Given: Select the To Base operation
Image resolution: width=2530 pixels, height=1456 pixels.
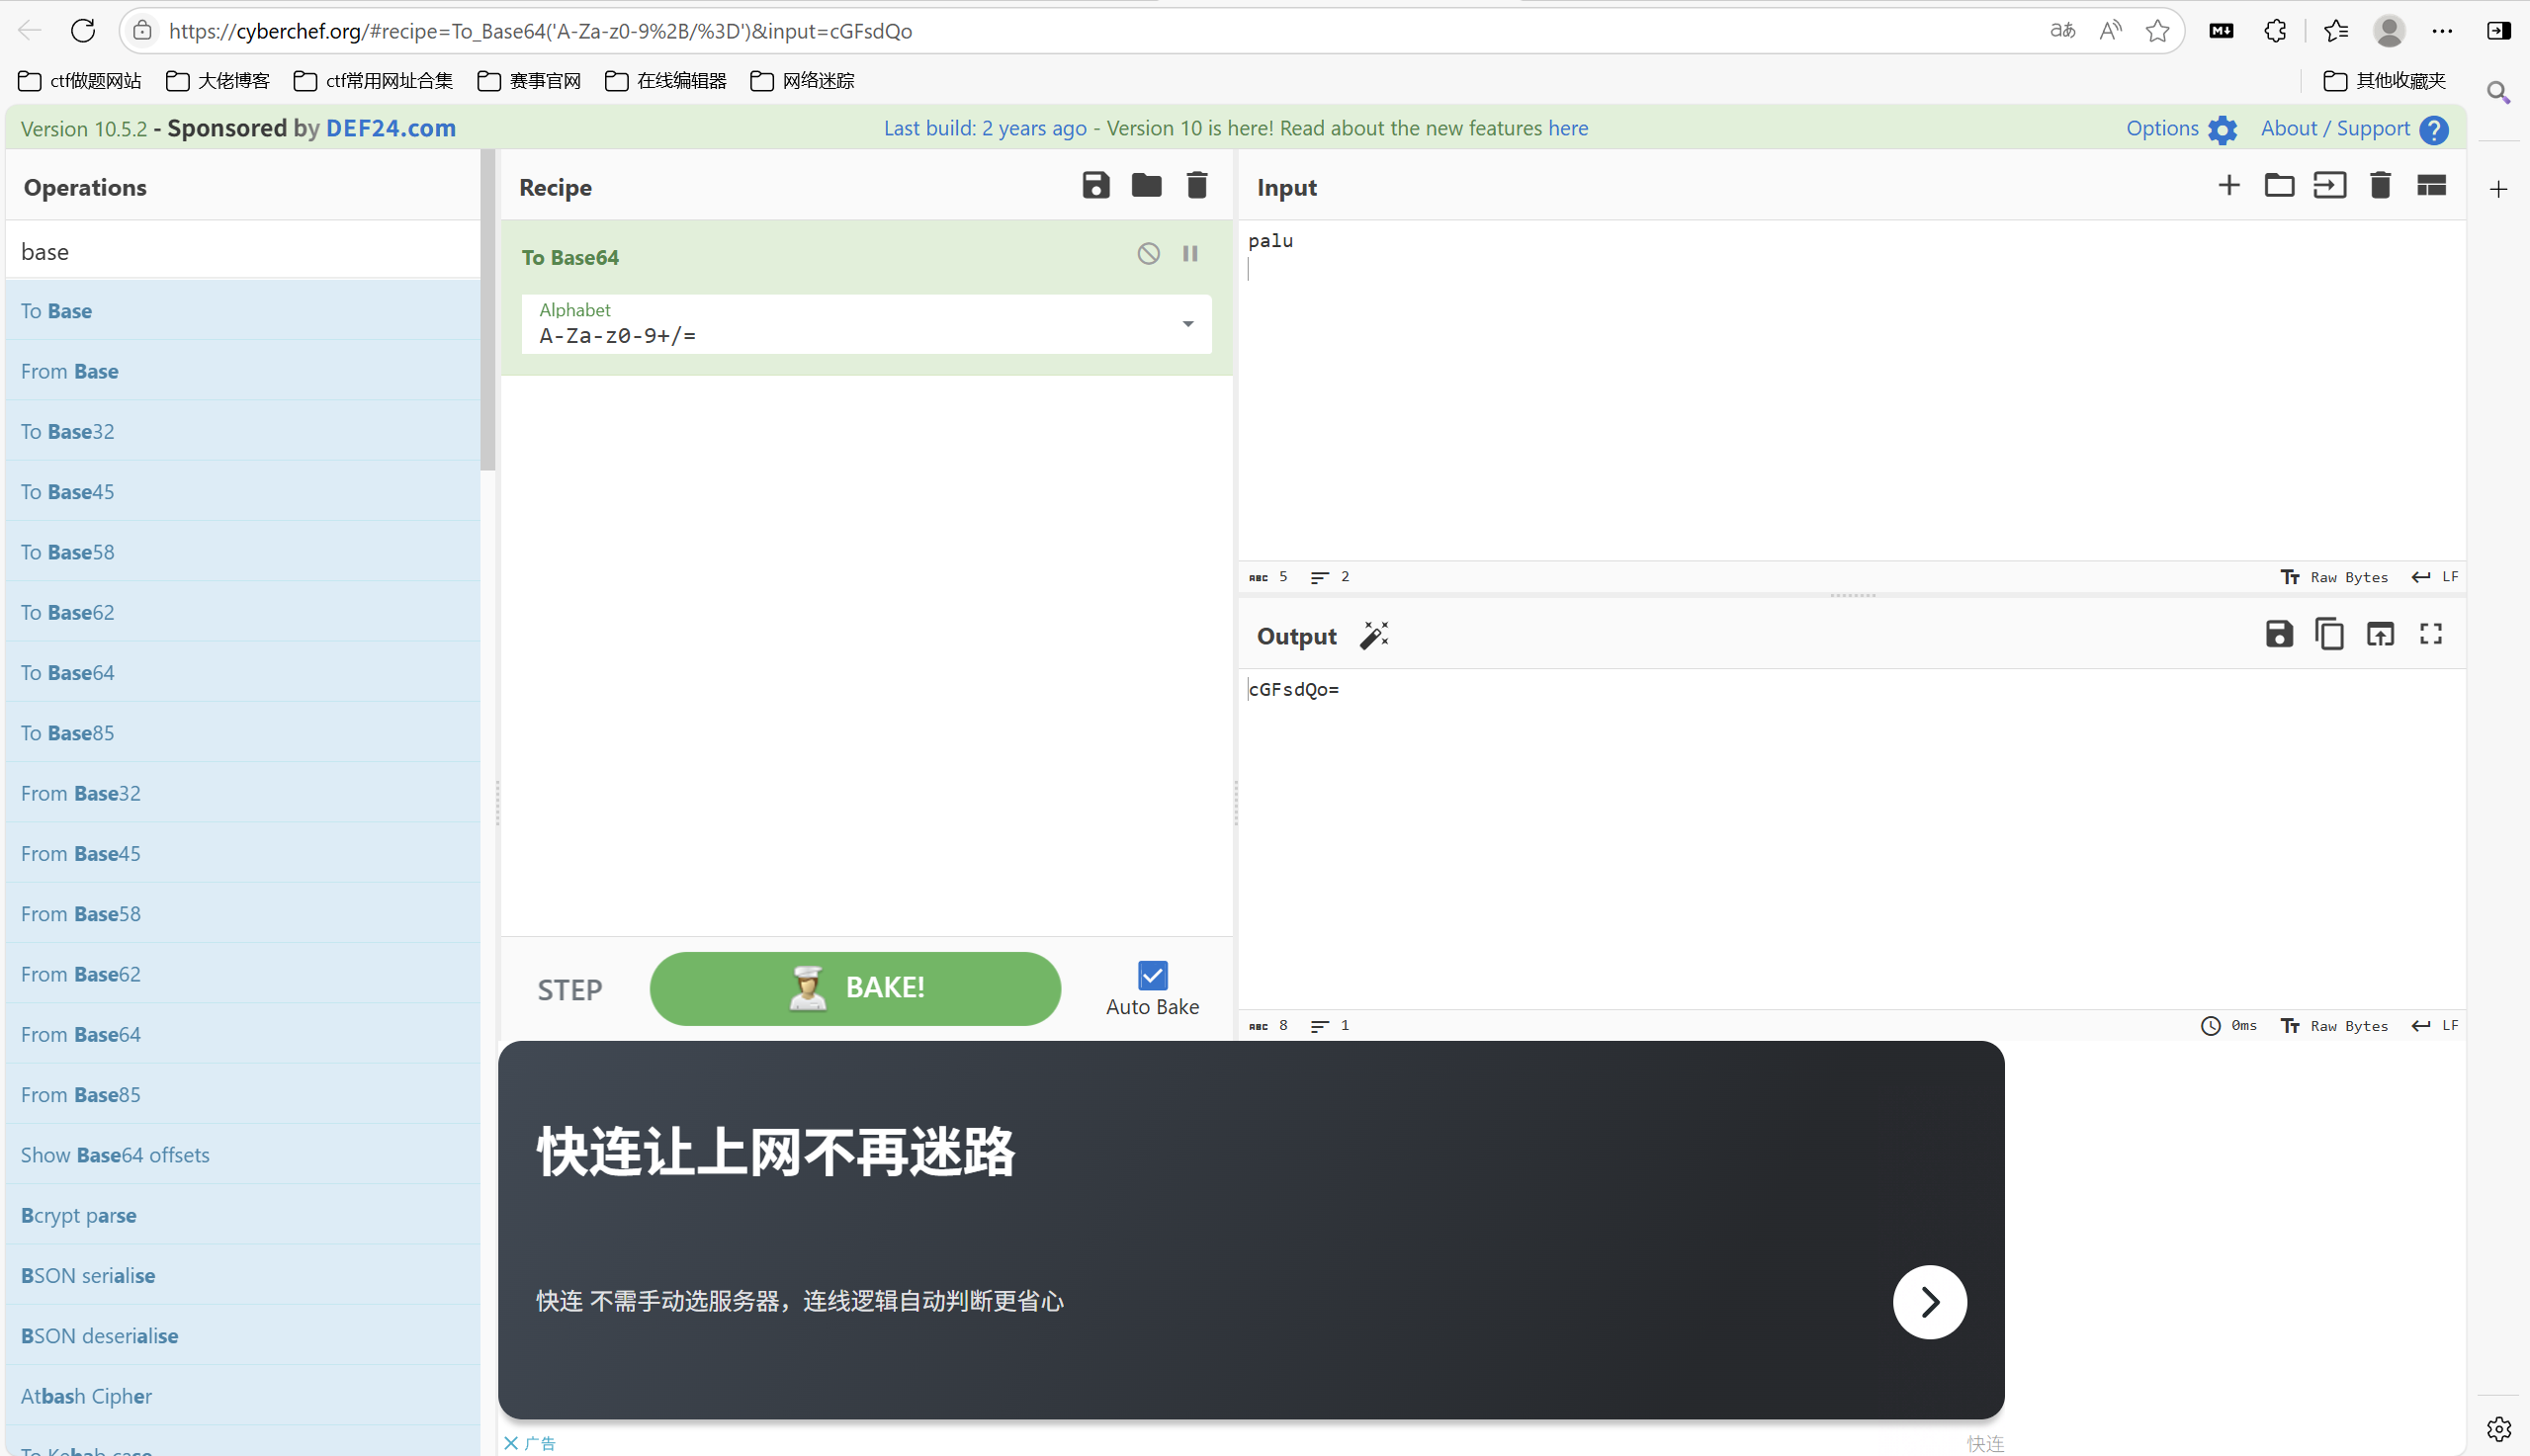Looking at the screenshot, I should click(243, 311).
